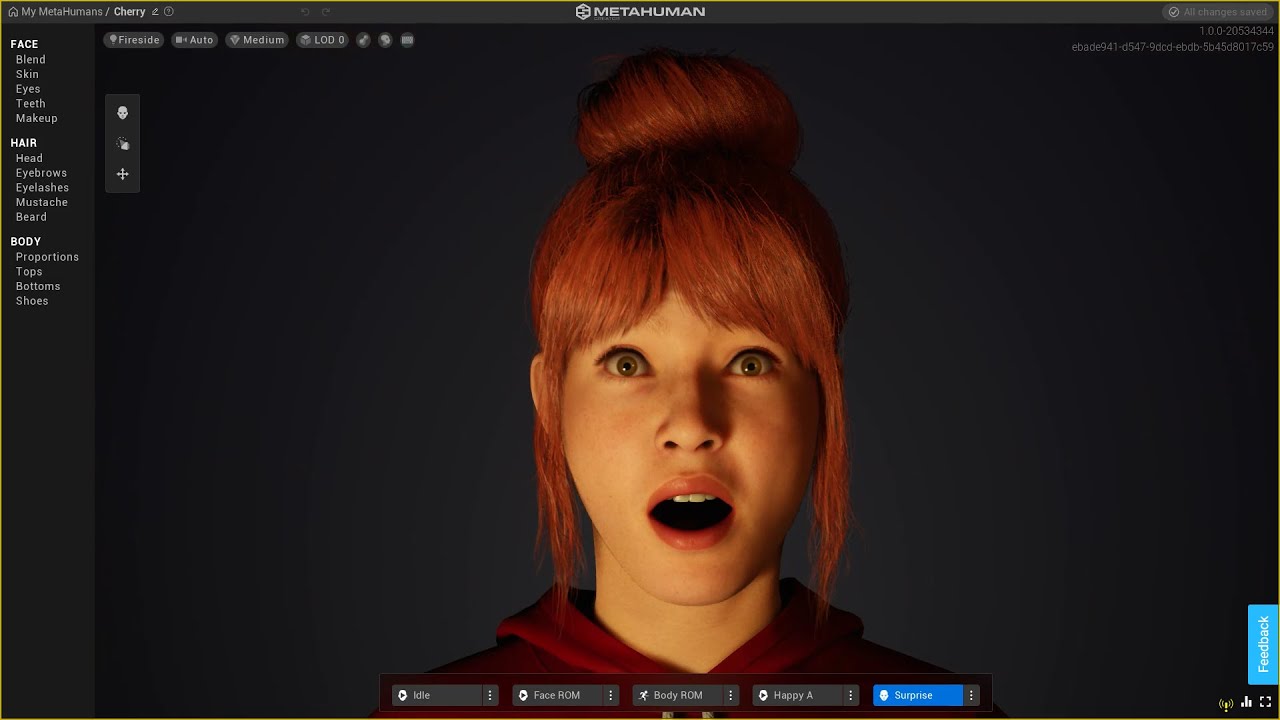Play the Body ROM animation
Viewport: 1280px width, 720px height.
677,695
